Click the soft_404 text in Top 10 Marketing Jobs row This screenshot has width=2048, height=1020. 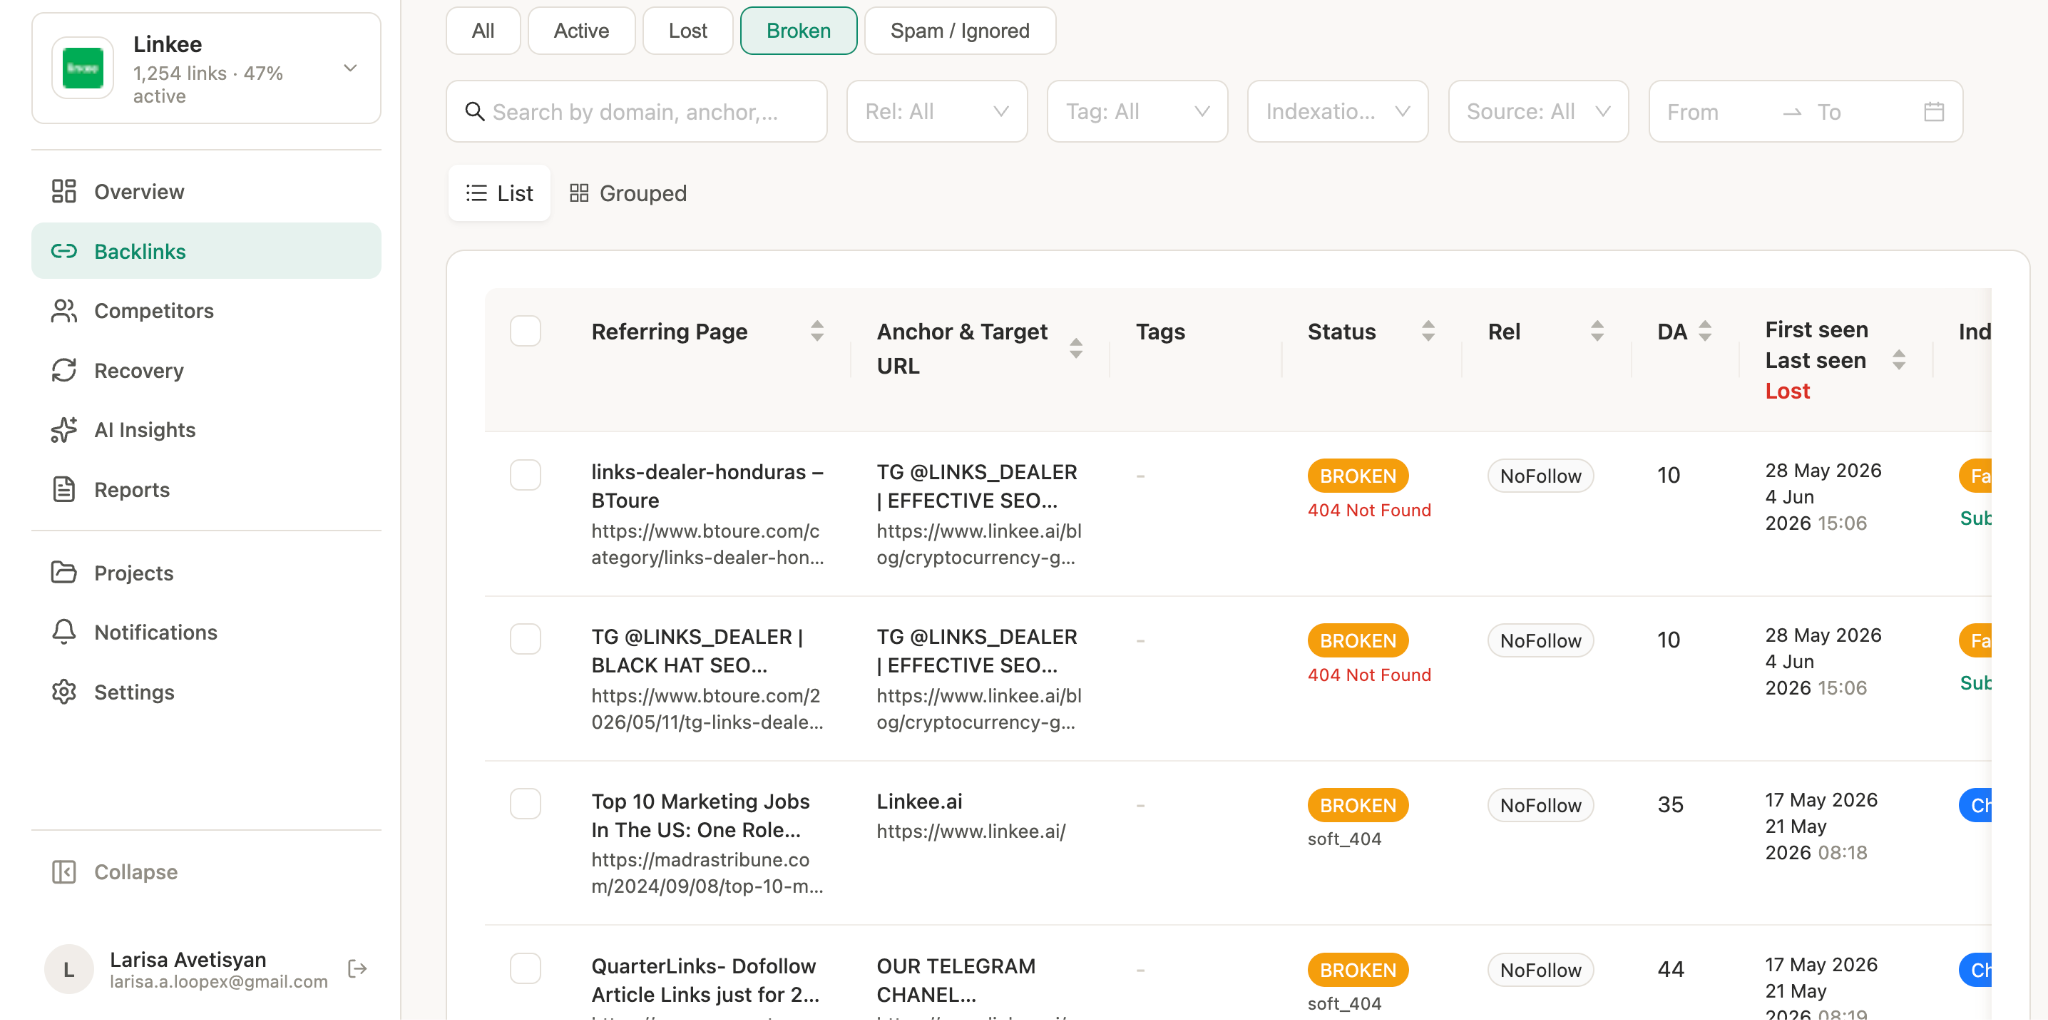click(x=1344, y=839)
